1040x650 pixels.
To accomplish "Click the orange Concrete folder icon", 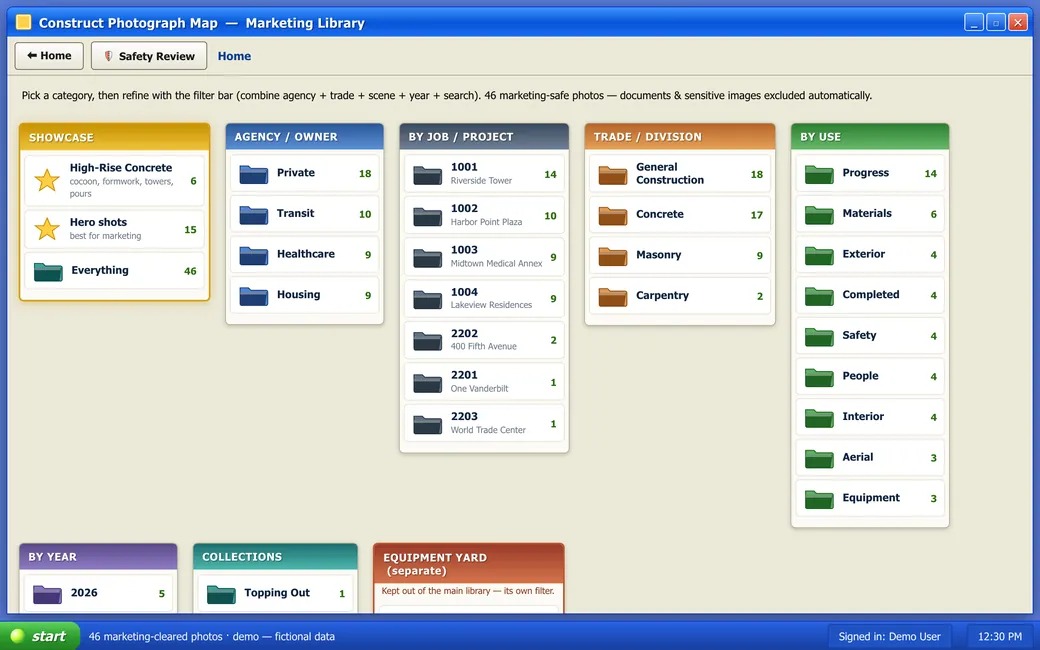I will coord(612,216).
